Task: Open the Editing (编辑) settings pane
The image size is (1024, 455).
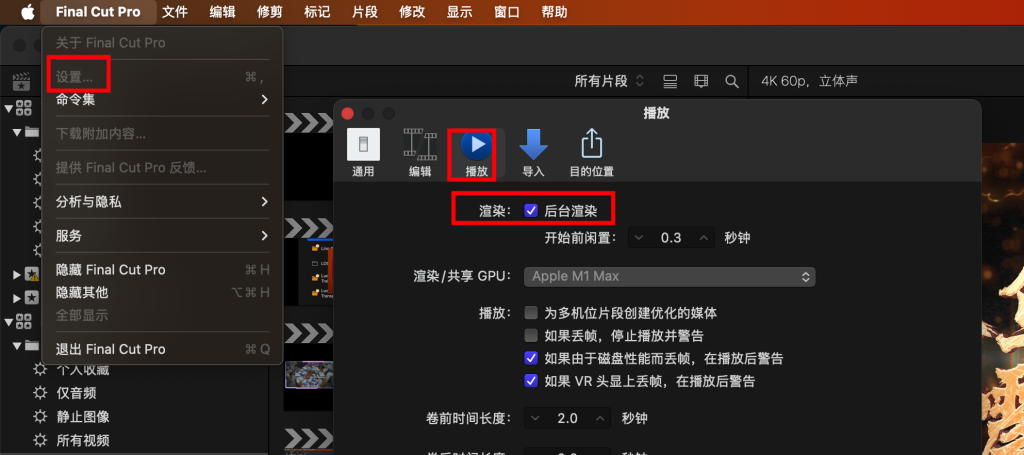Action: [x=420, y=154]
